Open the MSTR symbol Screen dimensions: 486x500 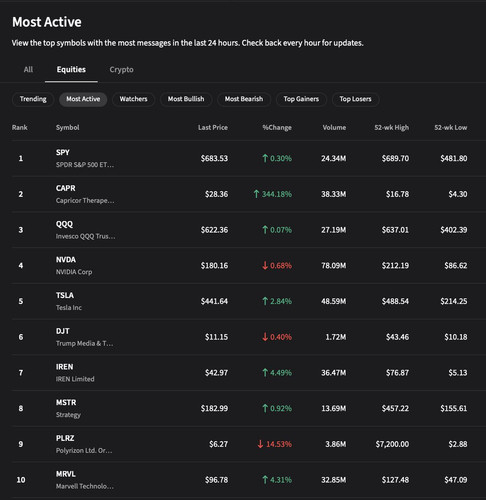tap(66, 402)
